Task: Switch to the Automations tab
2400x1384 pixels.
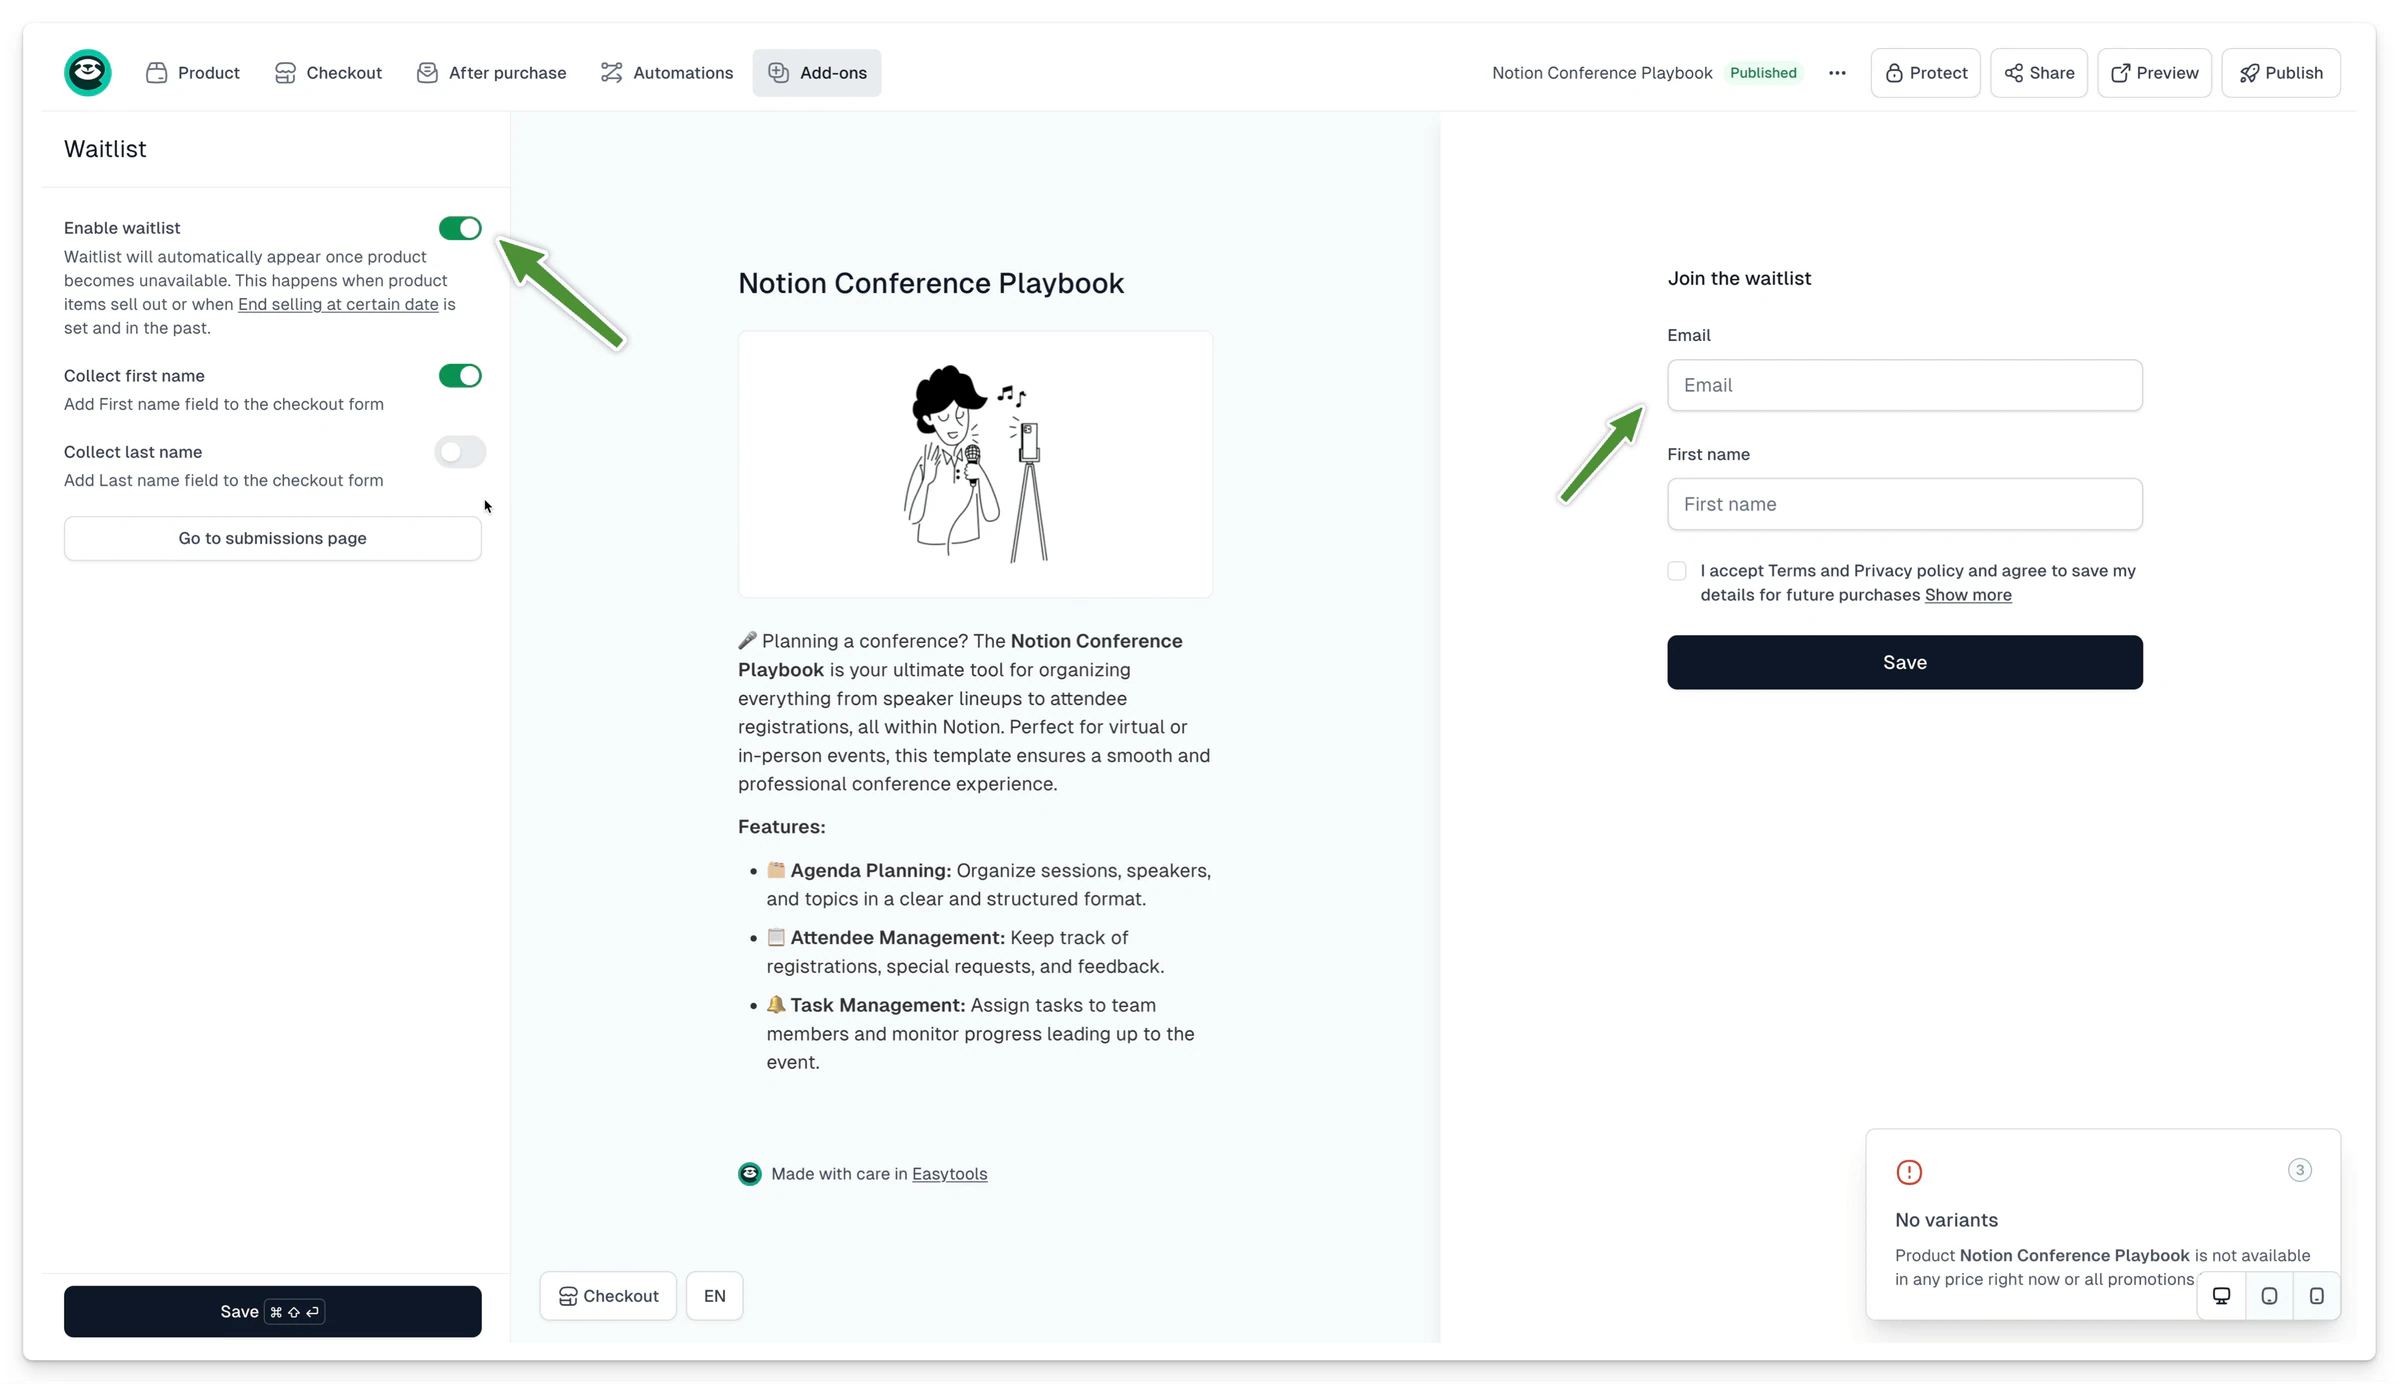Action: pos(667,73)
